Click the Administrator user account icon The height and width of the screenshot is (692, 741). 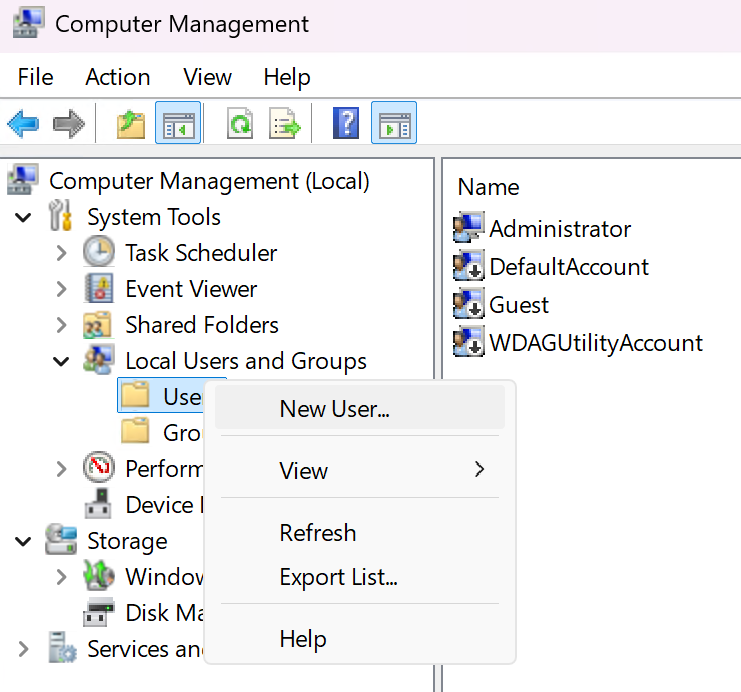(x=468, y=227)
